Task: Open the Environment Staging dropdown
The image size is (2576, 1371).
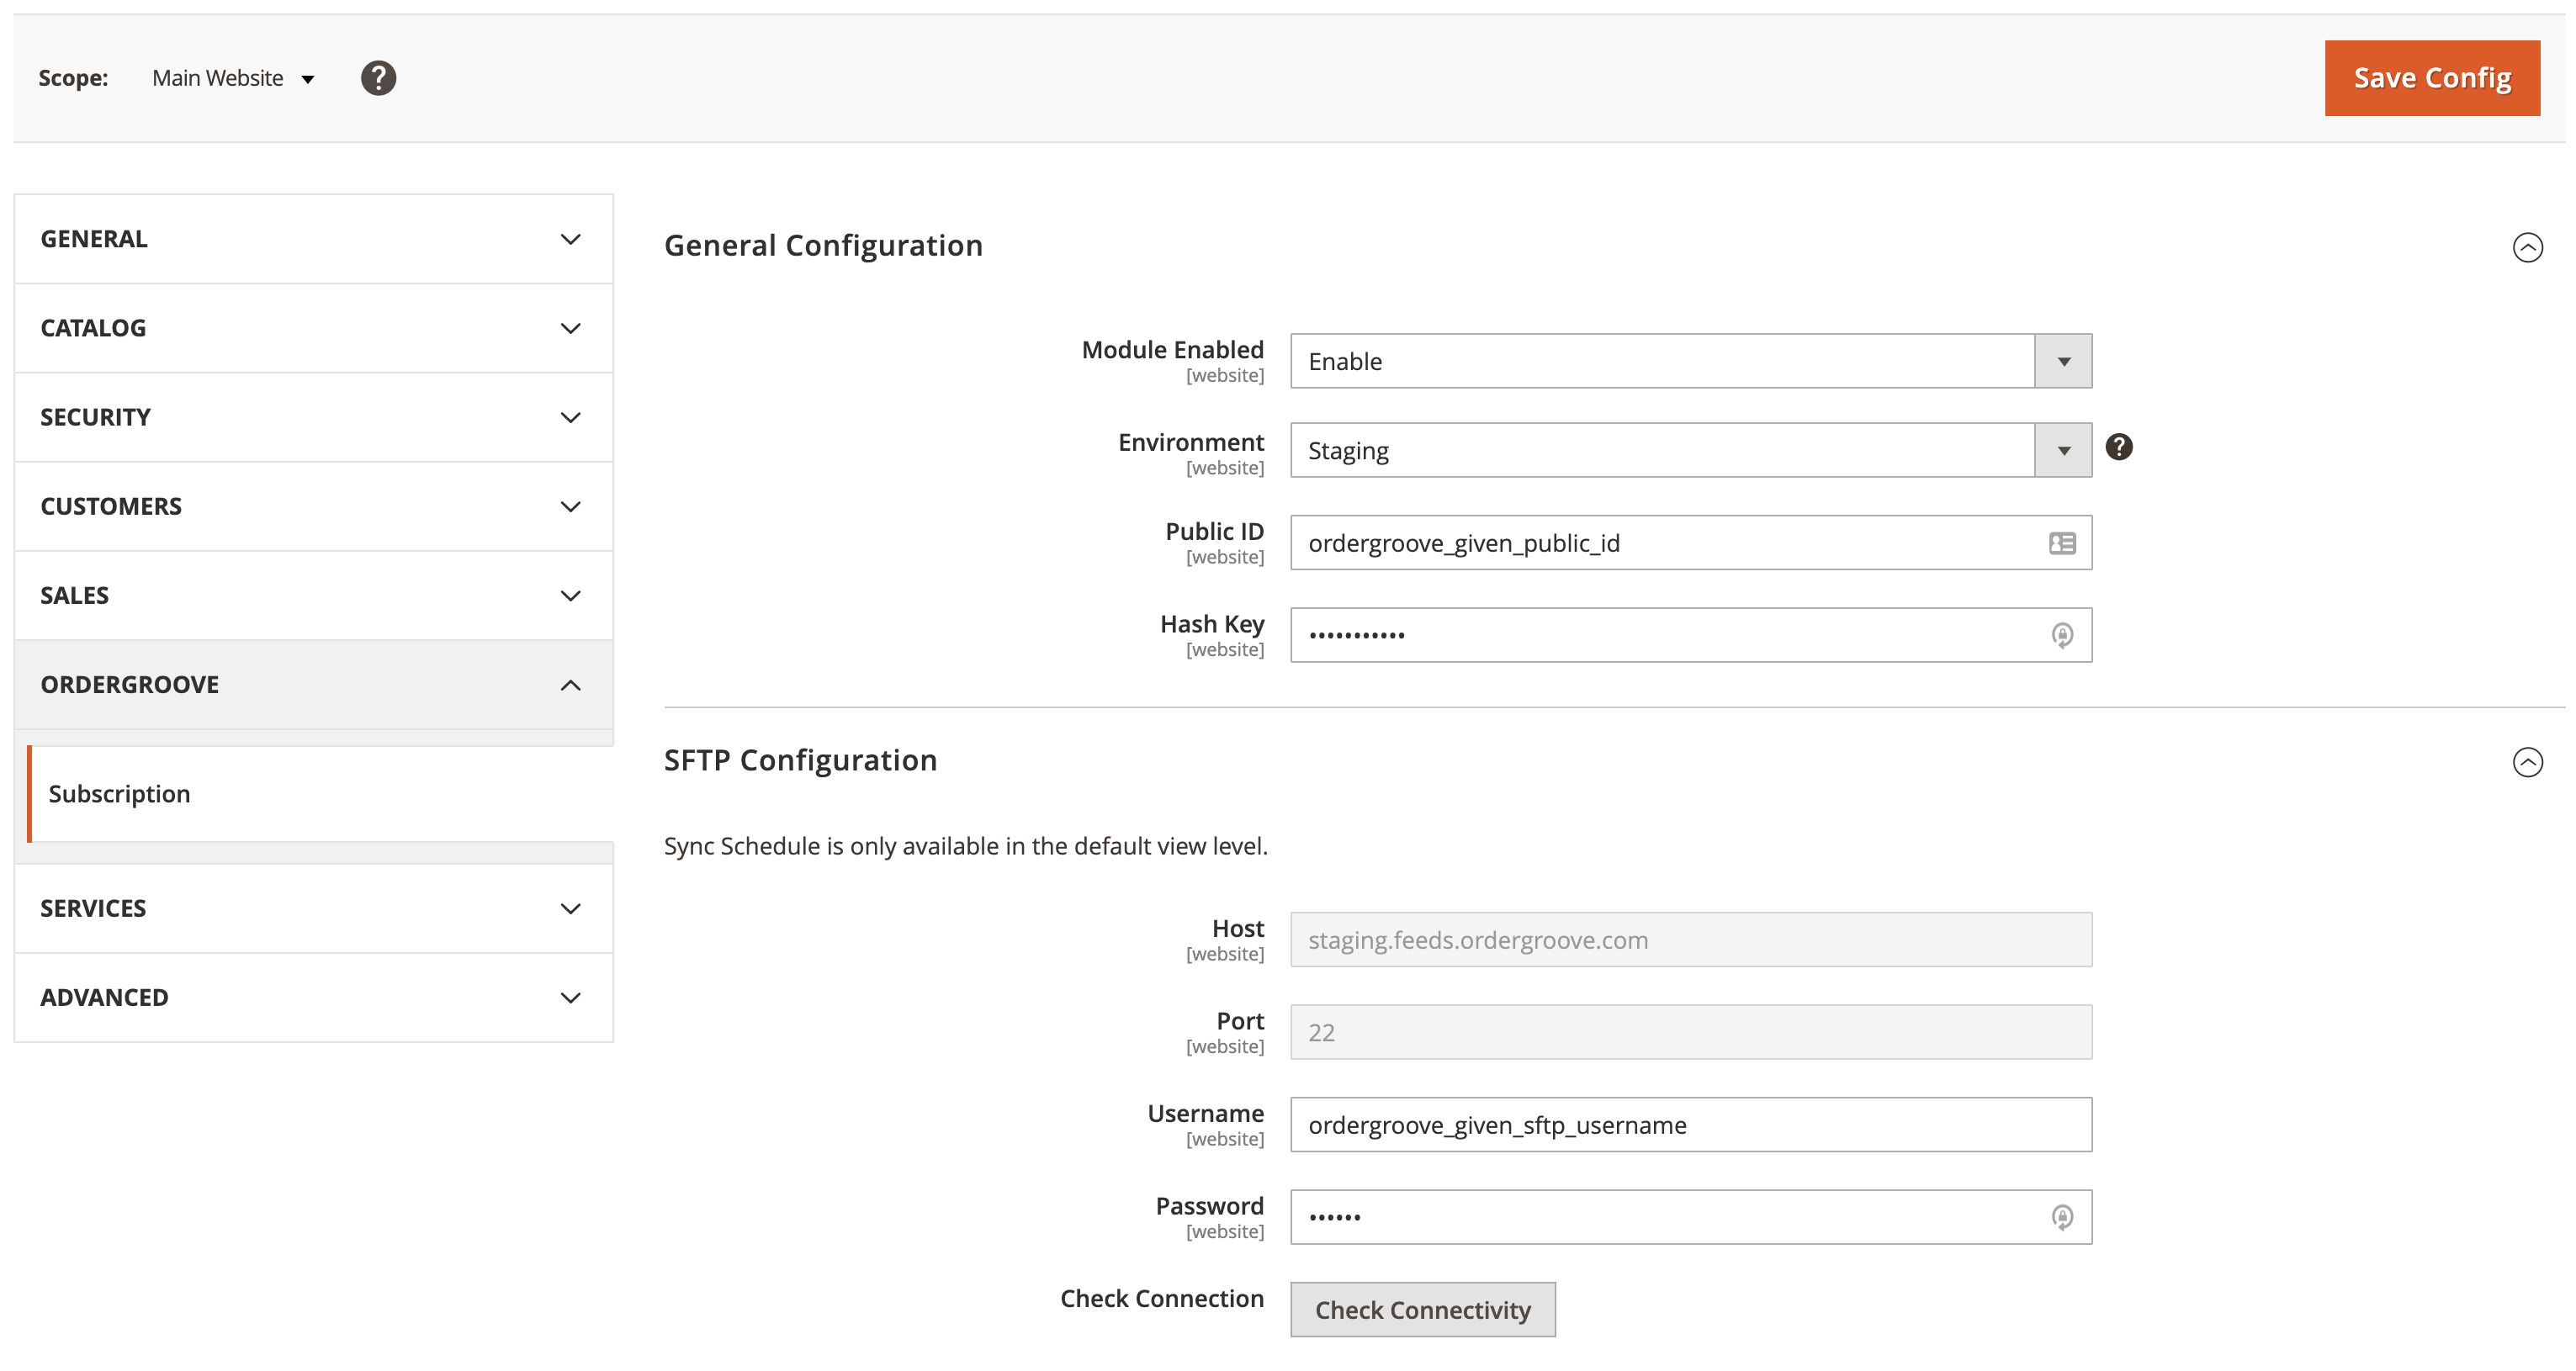Action: [x=1690, y=450]
